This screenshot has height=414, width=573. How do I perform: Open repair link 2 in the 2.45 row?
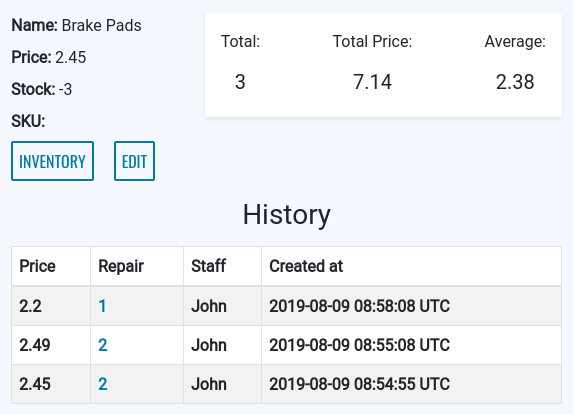(x=103, y=384)
